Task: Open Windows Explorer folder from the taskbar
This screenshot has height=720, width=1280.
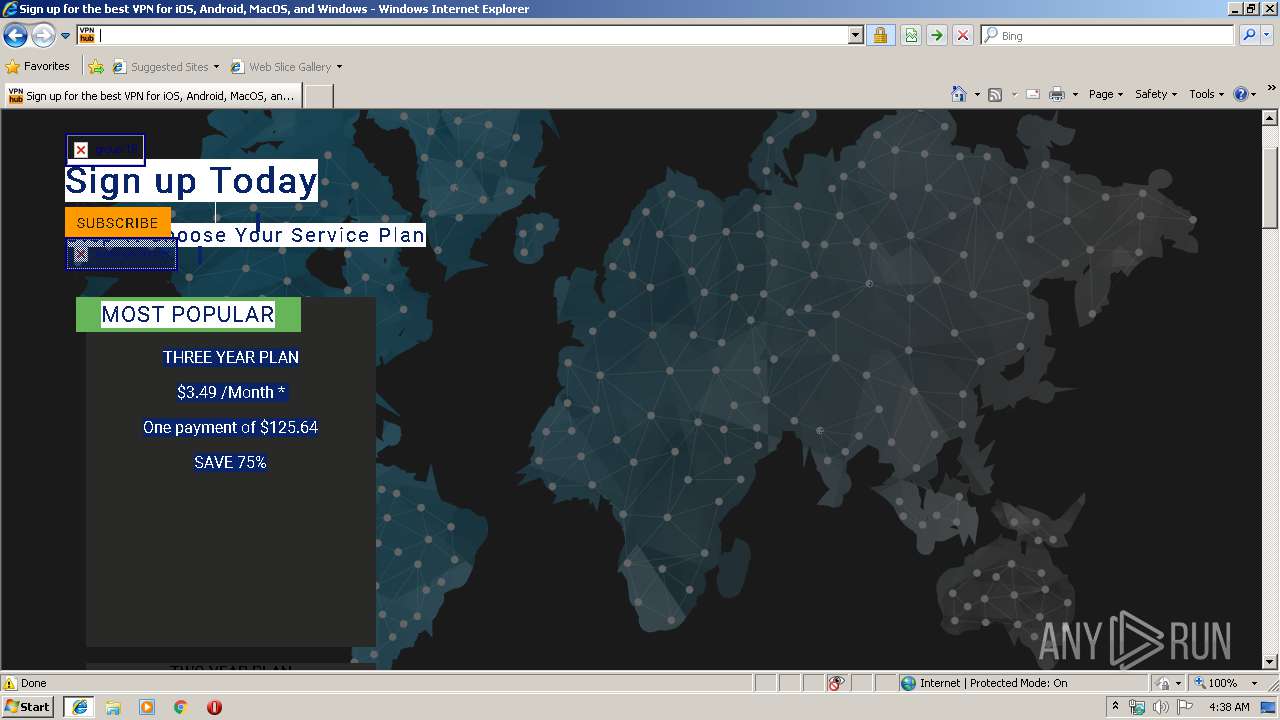Action: 113,707
